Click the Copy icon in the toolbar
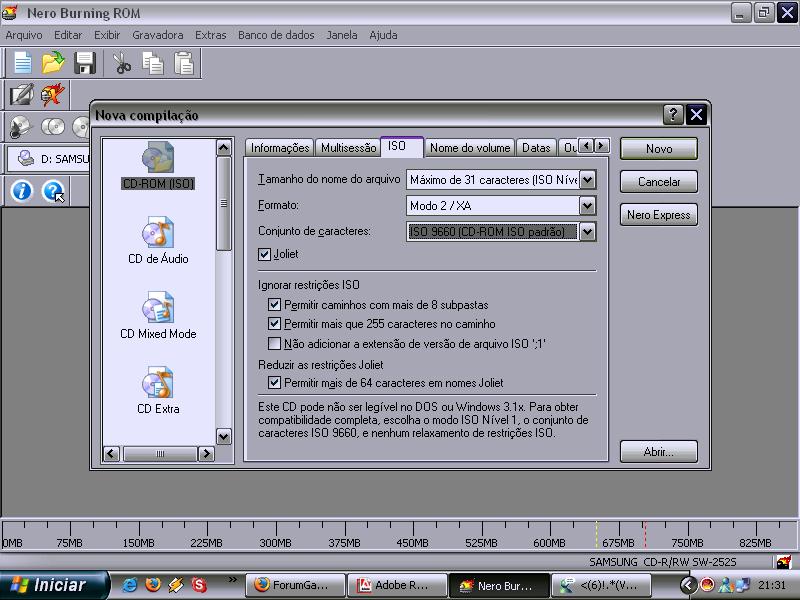 click(153, 64)
